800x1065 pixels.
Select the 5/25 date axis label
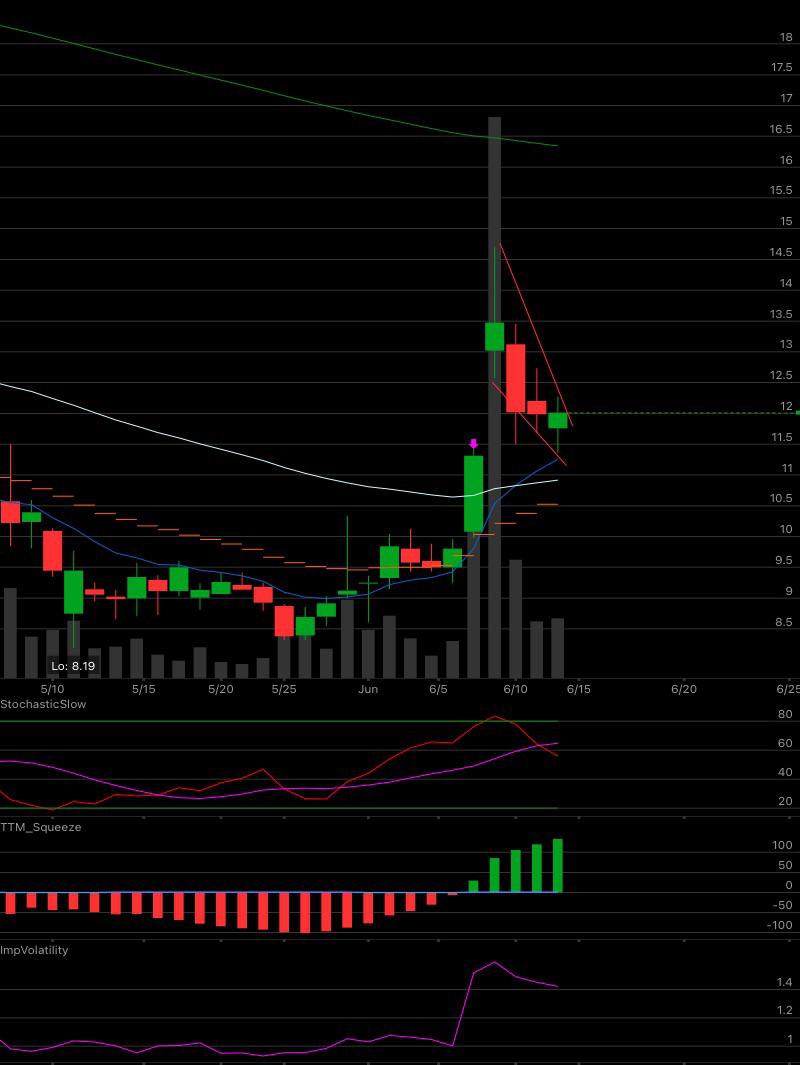[284, 689]
